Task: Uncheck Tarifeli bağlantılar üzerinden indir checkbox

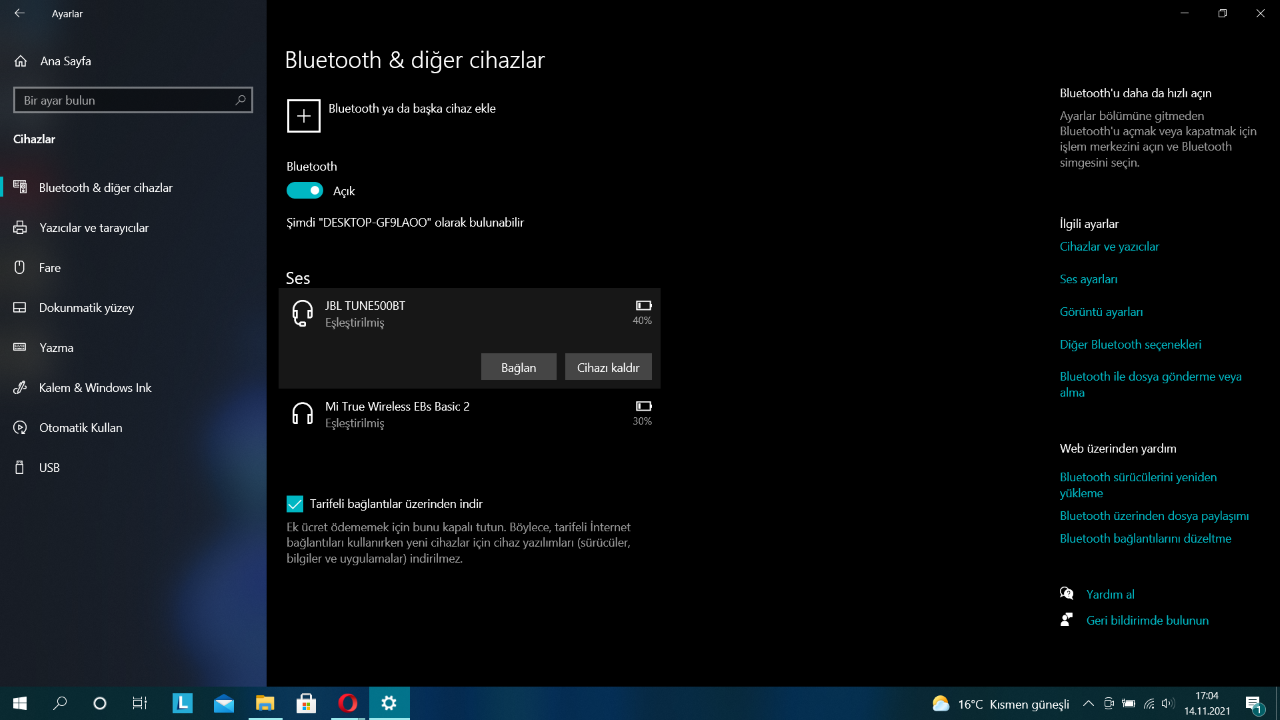Action: pos(295,504)
